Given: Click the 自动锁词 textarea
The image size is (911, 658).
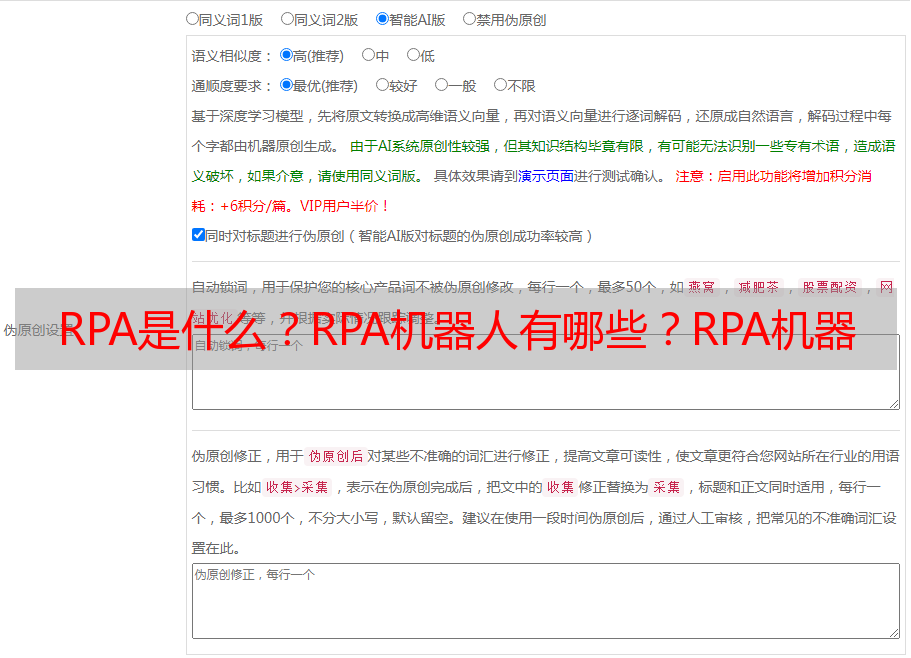Looking at the screenshot, I should [546, 372].
